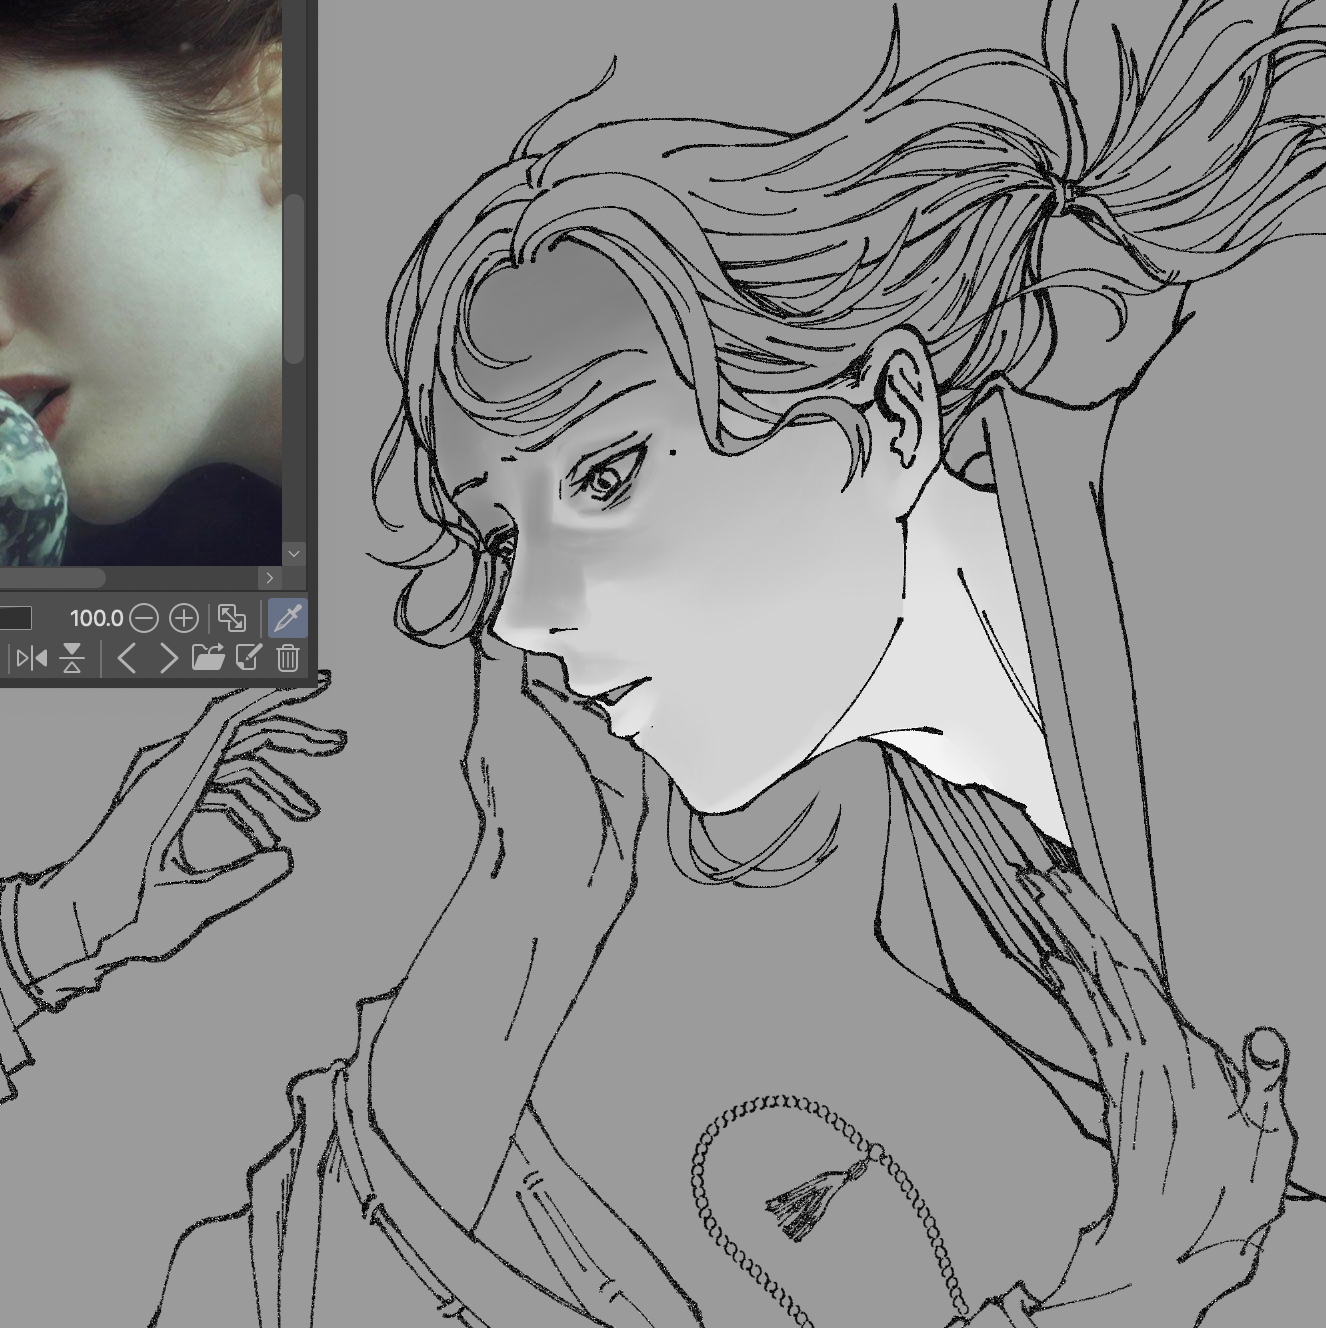This screenshot has height=1328, width=1326.
Task: Flip the Sub View image vertically
Action: point(72,658)
